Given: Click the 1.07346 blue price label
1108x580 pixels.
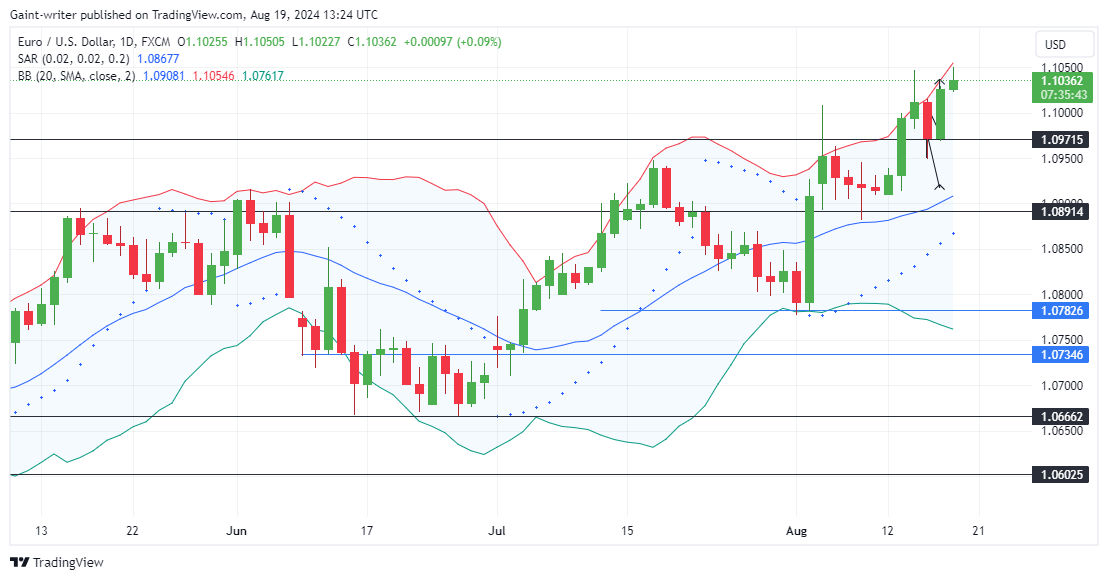Looking at the screenshot, I should 1062,355.
